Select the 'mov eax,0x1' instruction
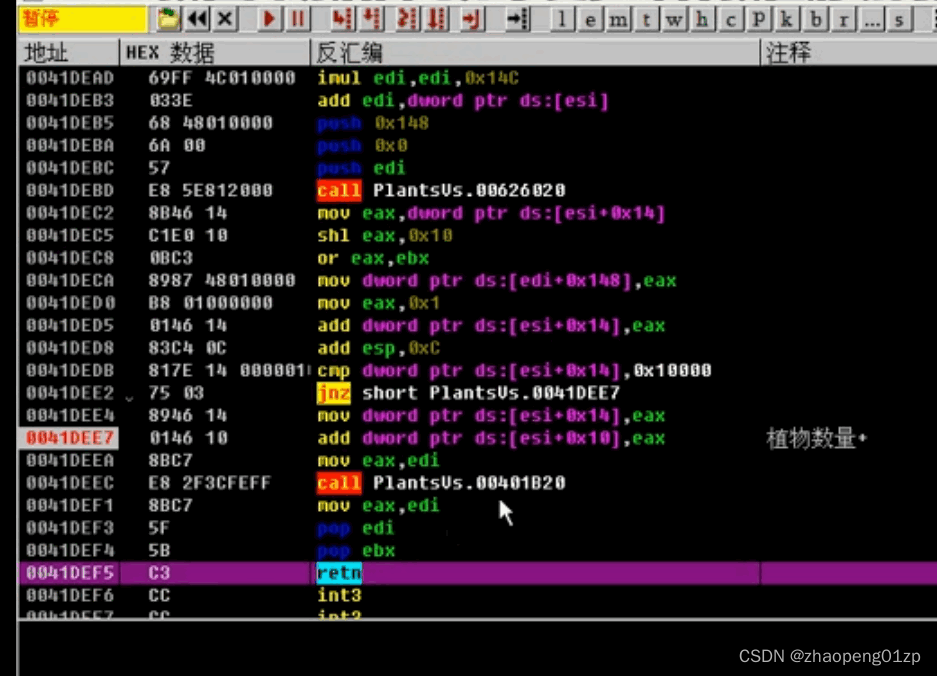Viewport: 937px width, 676px height. [x=378, y=303]
